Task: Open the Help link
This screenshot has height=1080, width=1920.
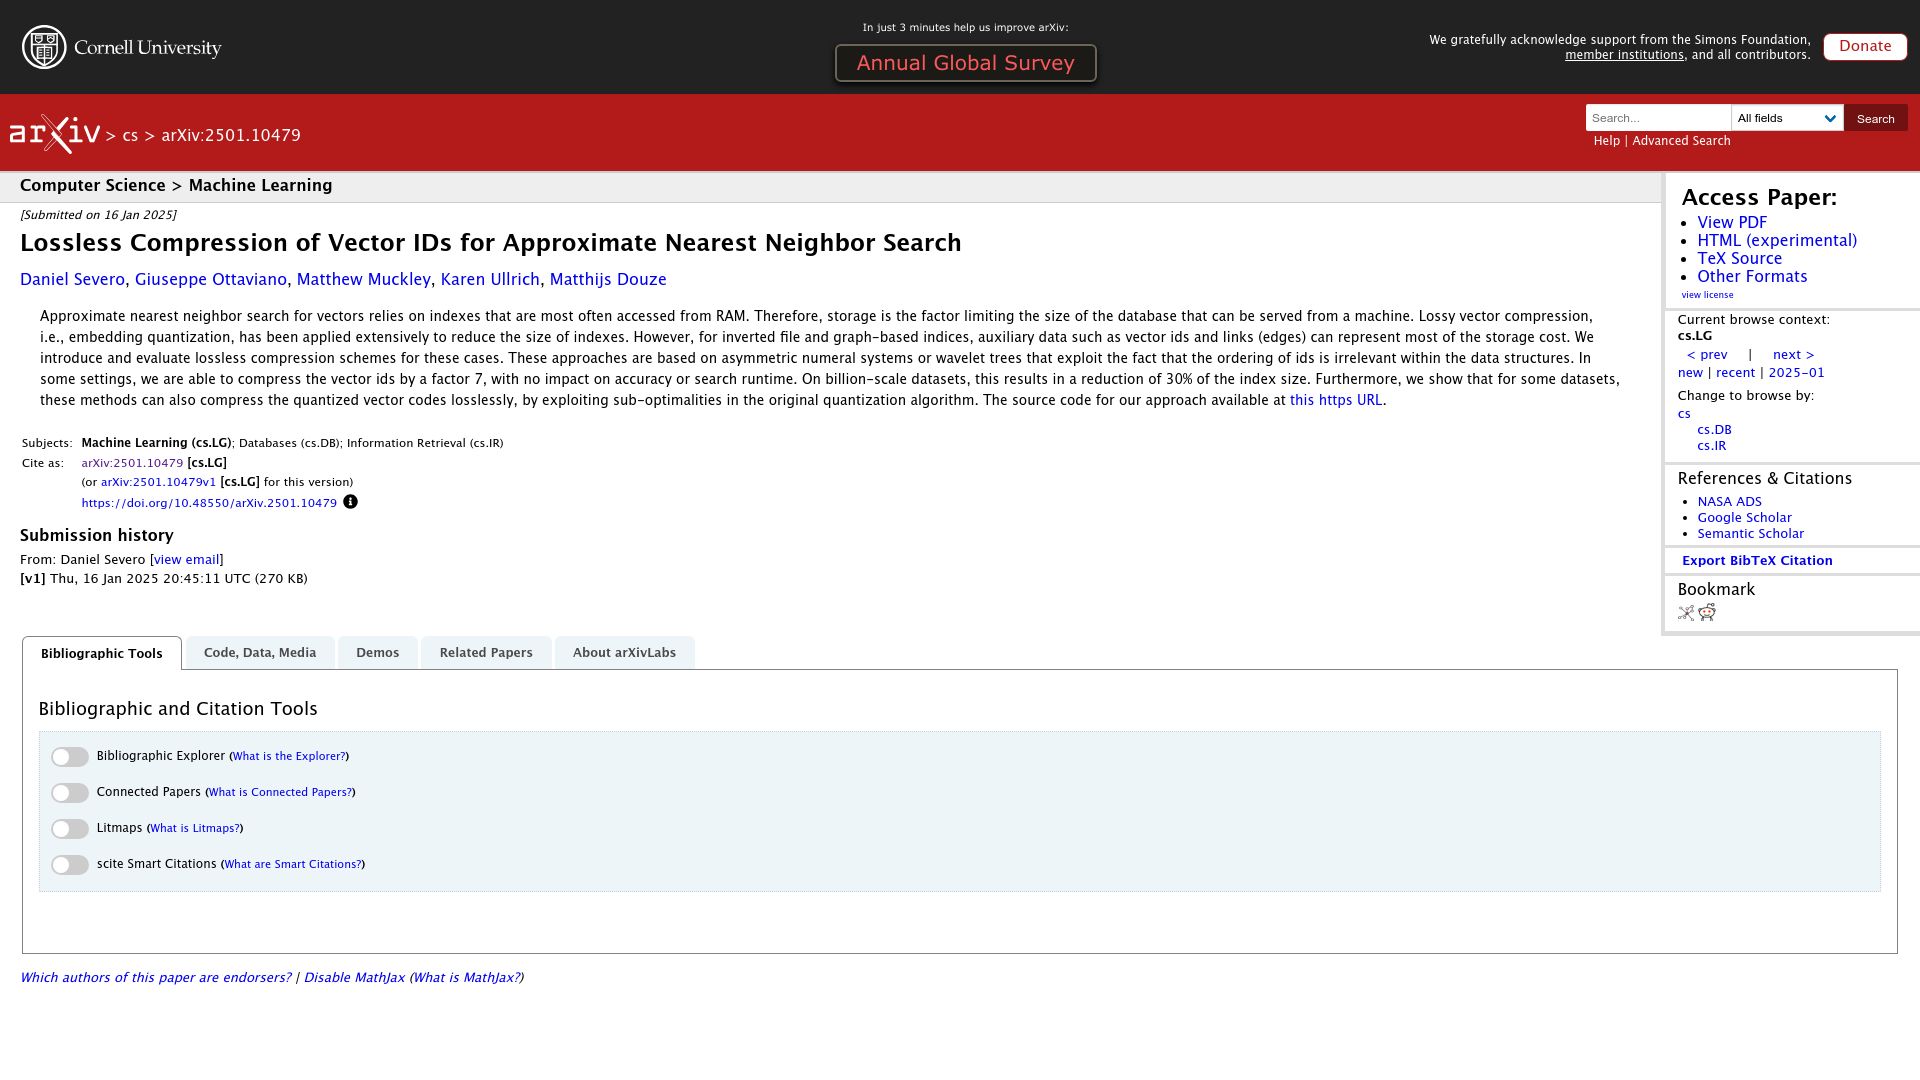Action: tap(1606, 141)
